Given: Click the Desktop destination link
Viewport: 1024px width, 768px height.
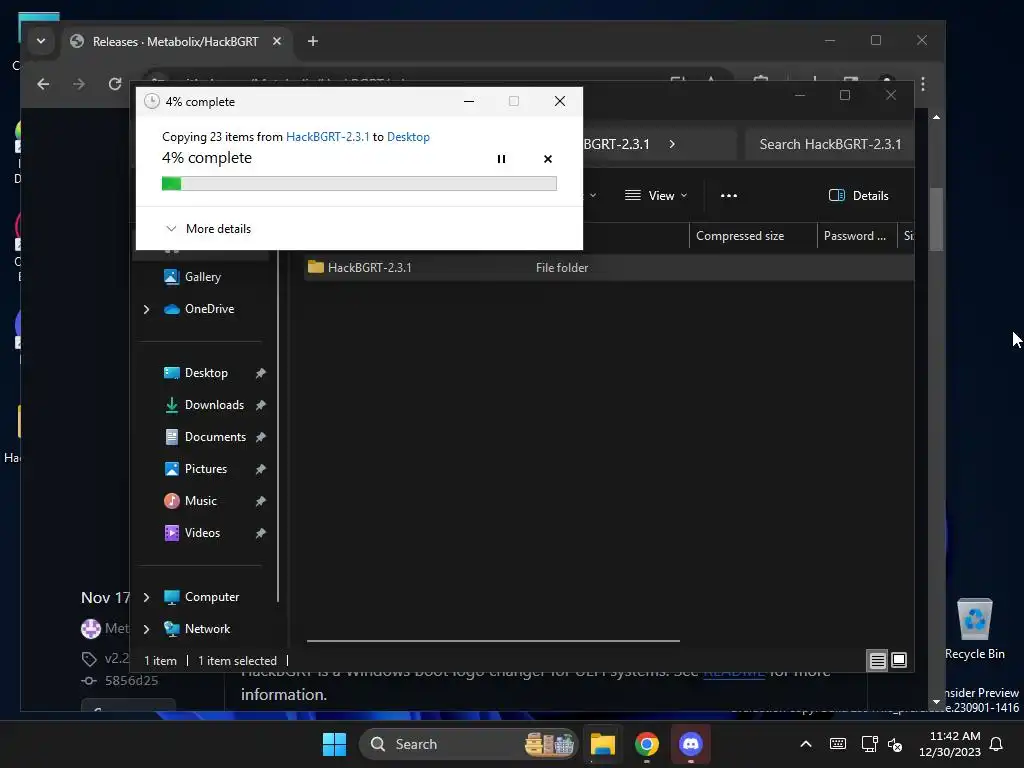Looking at the screenshot, I should pyautogui.click(x=408, y=136).
